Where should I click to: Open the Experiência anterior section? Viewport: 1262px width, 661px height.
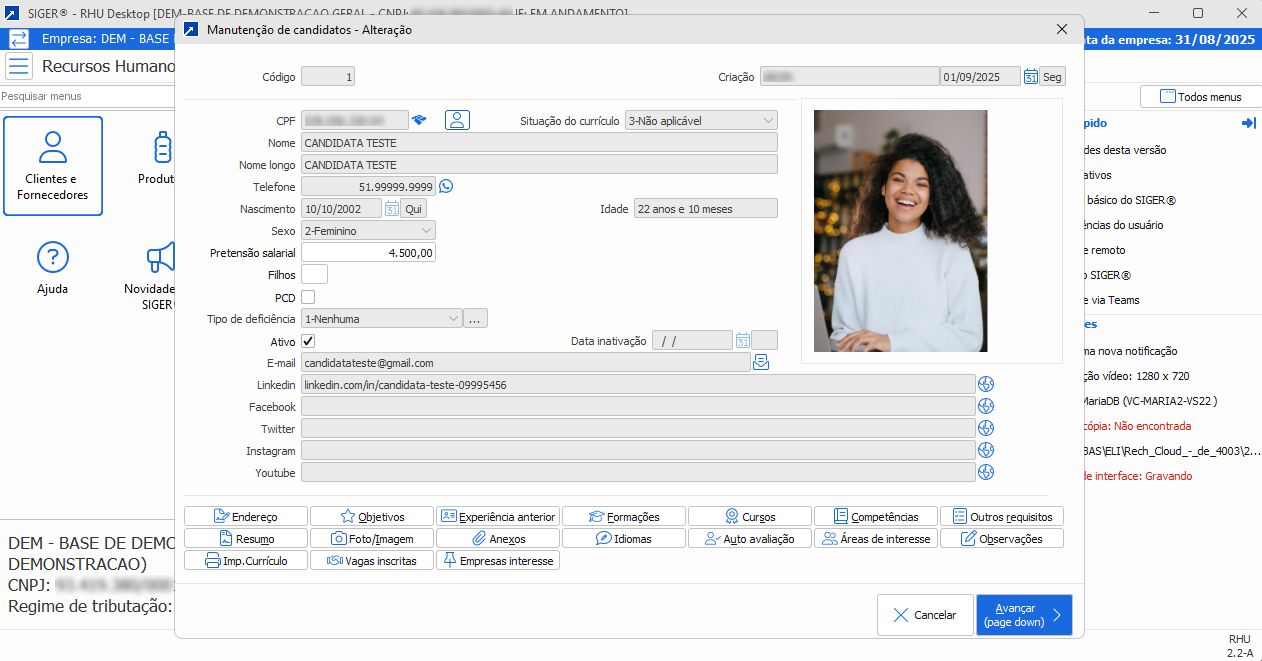497,517
